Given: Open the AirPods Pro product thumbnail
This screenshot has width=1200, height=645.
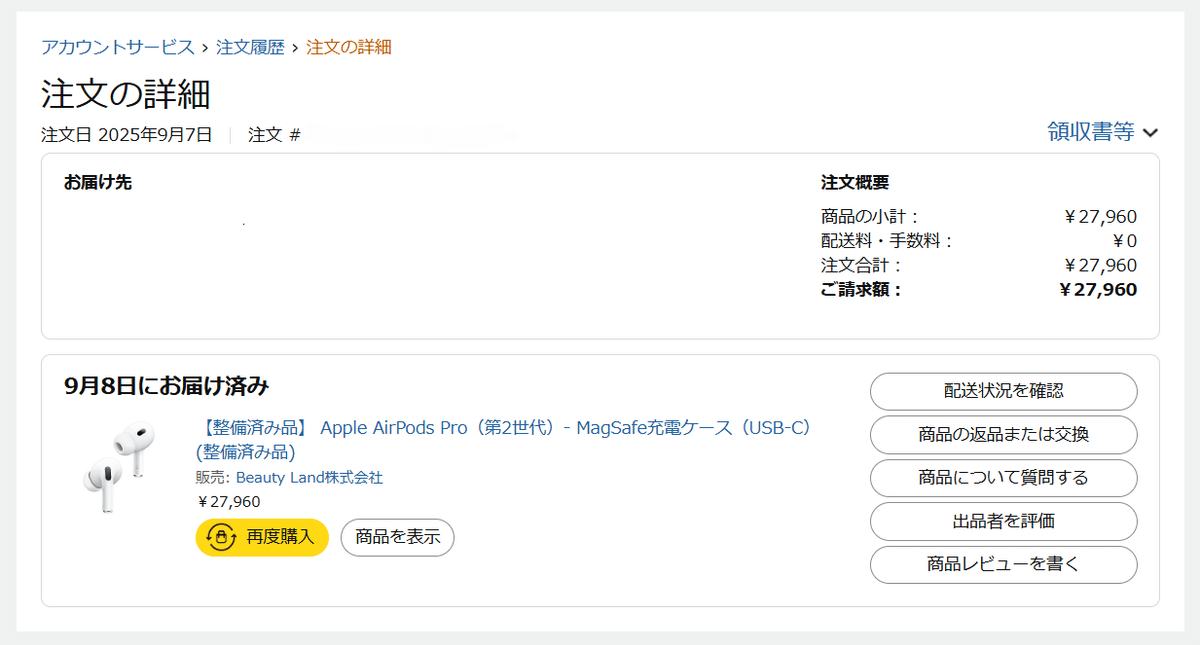Looking at the screenshot, I should point(118,468).
